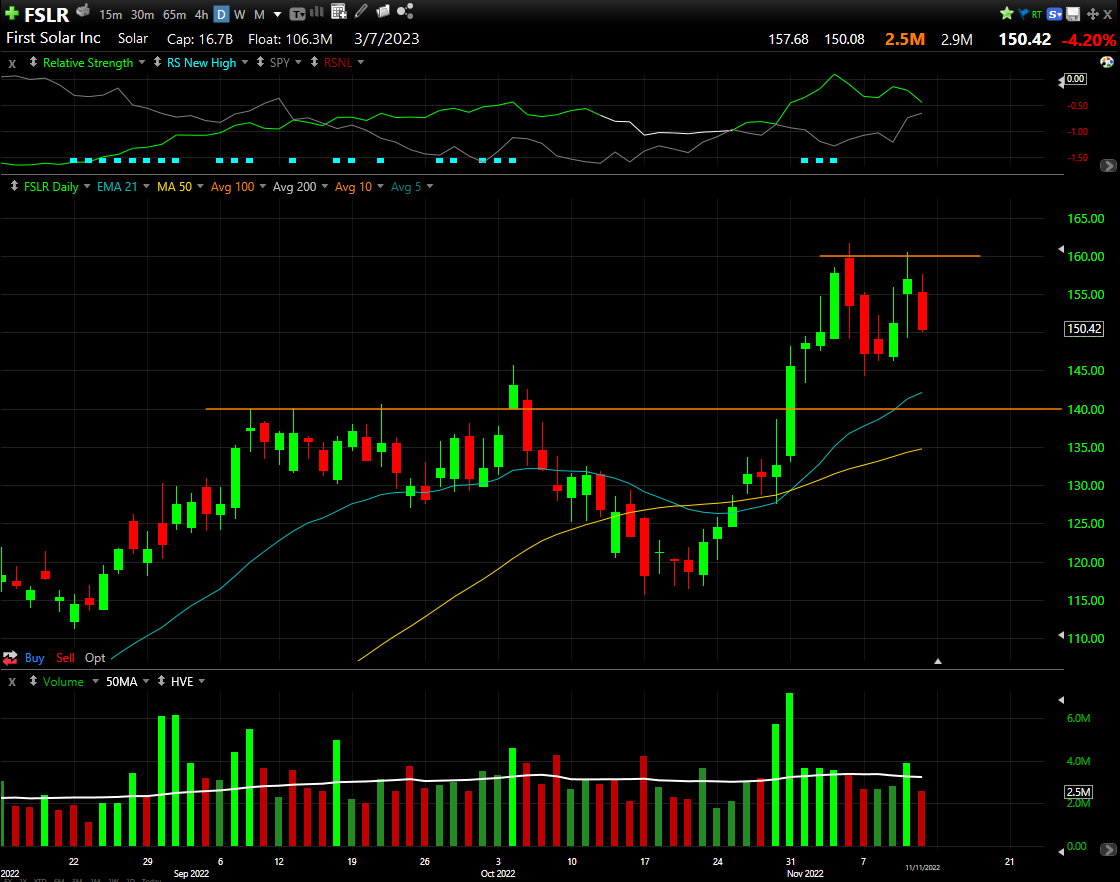
Task: Switch to the 30m timeframe
Action: tap(142, 14)
